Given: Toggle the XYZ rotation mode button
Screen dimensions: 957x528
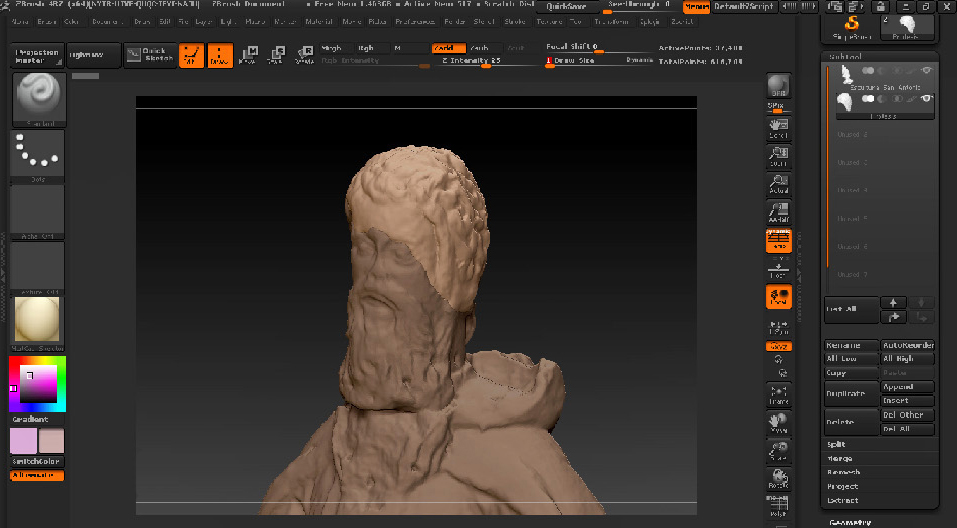Looking at the screenshot, I should 778,346.
